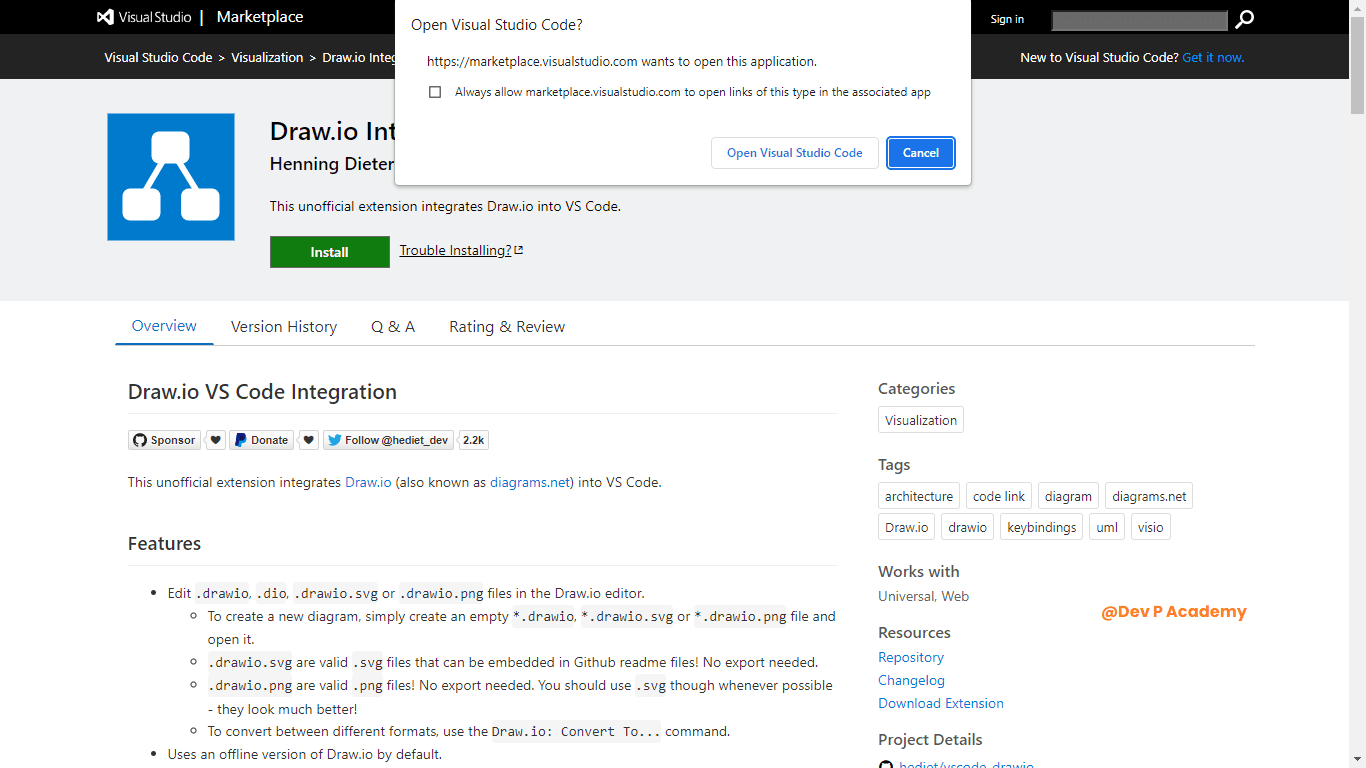Click the external link icon beside Trouble Installing
This screenshot has height=768, width=1366.
tap(519, 250)
